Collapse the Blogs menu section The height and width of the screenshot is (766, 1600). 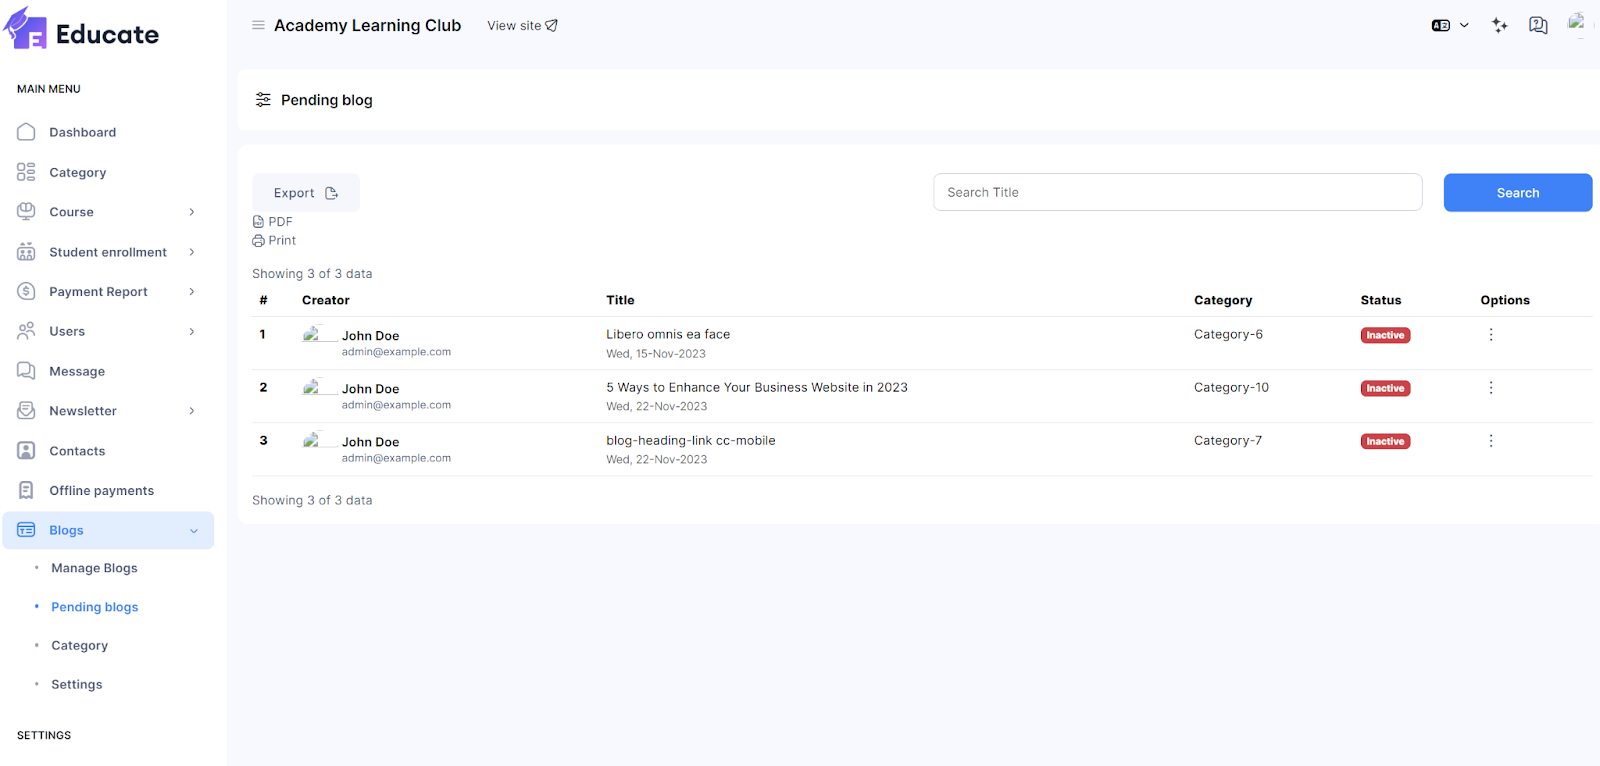point(193,531)
